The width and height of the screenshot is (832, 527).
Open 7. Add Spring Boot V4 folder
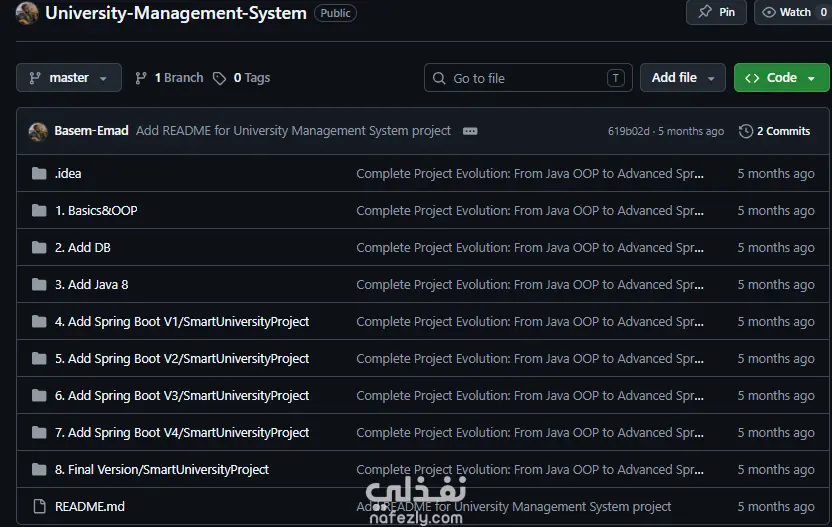pos(181,433)
